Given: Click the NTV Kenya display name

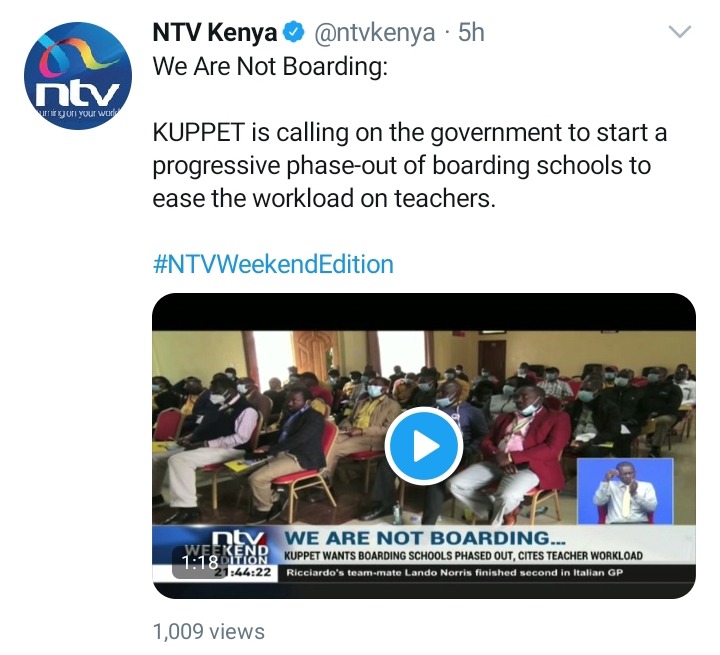Looking at the screenshot, I should (x=215, y=33).
